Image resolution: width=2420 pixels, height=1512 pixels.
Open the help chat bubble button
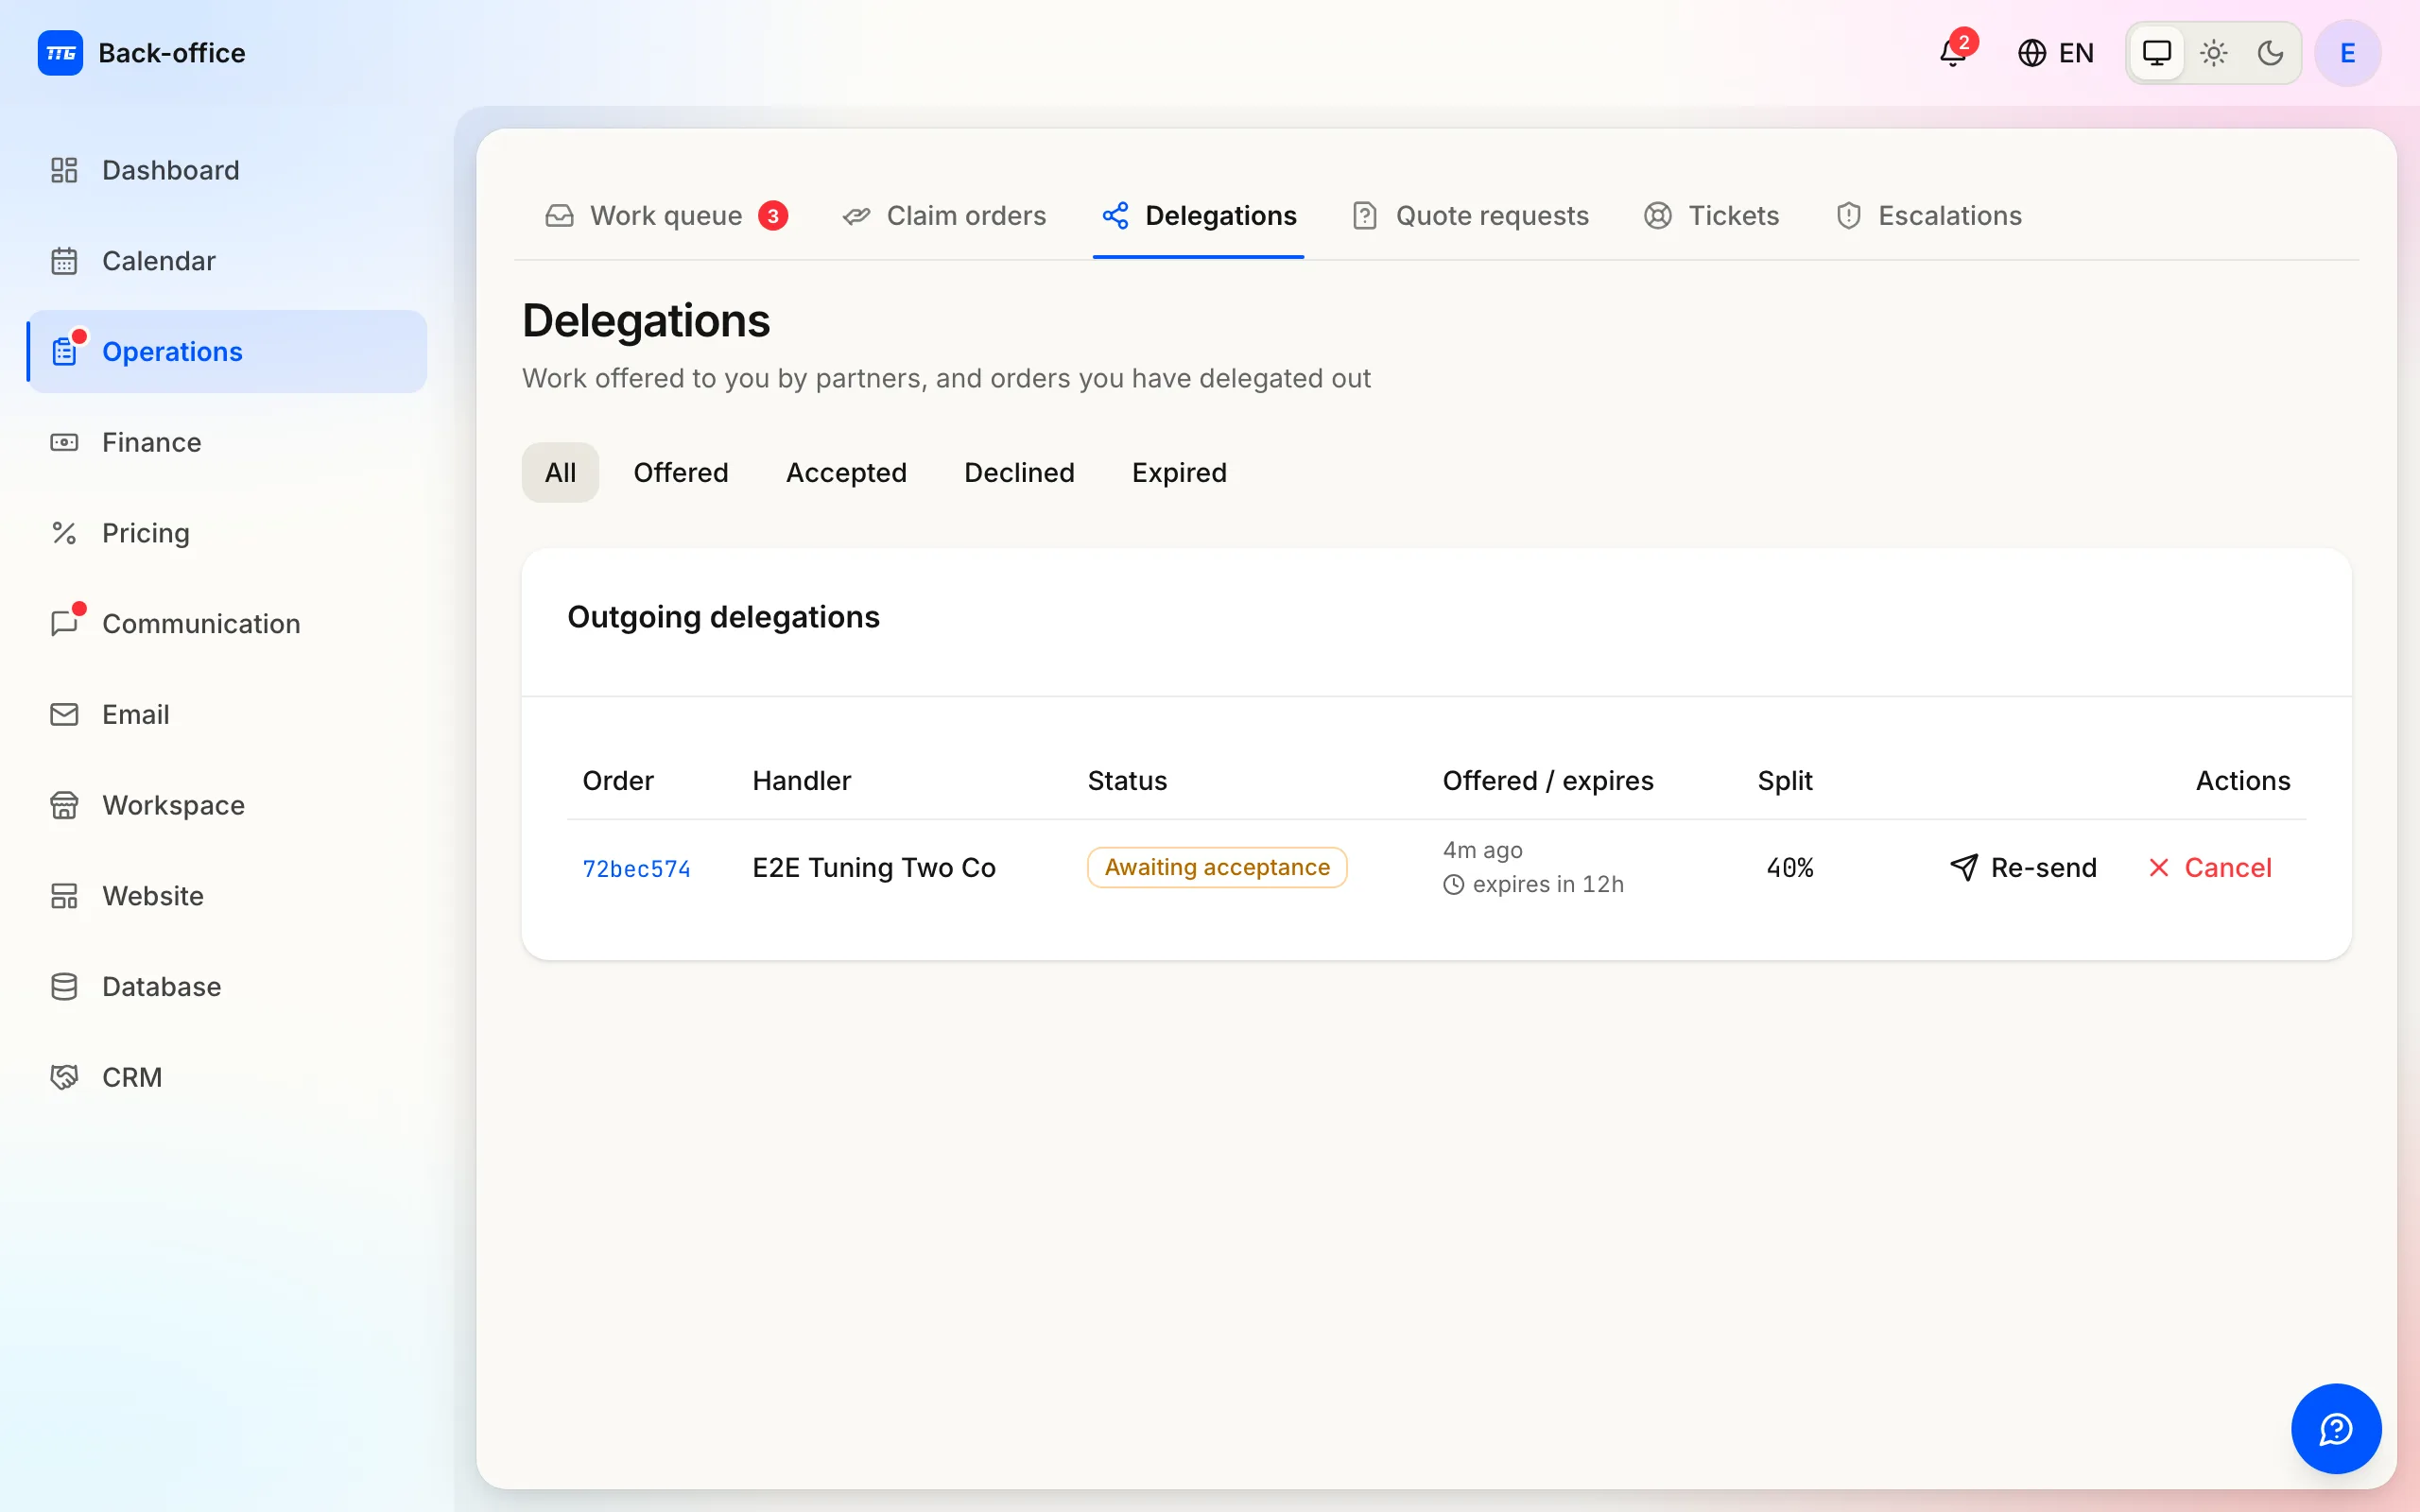pos(2336,1429)
